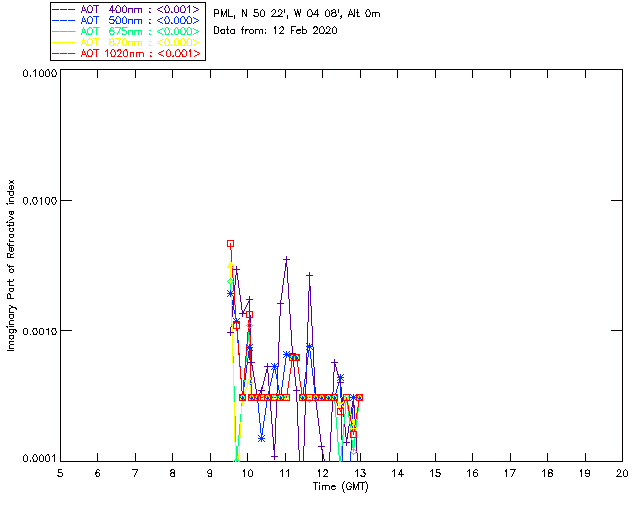Click the 13 tick on the time axis
The height and width of the screenshot is (512, 640).
tap(360, 472)
